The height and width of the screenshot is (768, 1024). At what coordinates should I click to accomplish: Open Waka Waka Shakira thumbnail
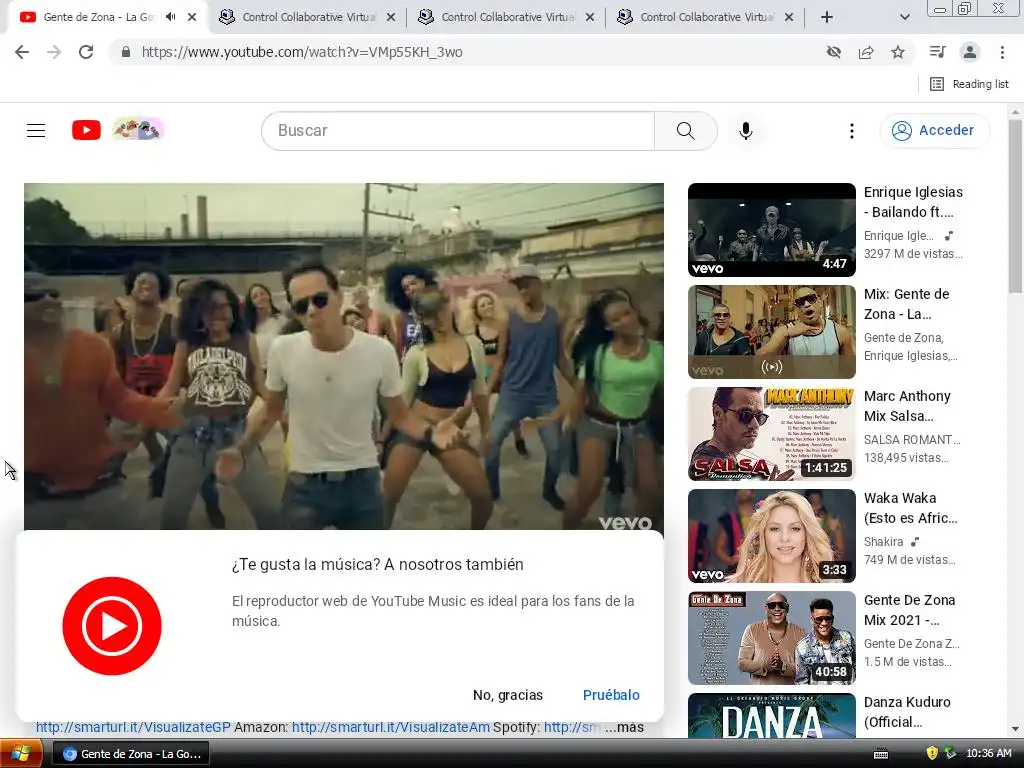(x=772, y=536)
